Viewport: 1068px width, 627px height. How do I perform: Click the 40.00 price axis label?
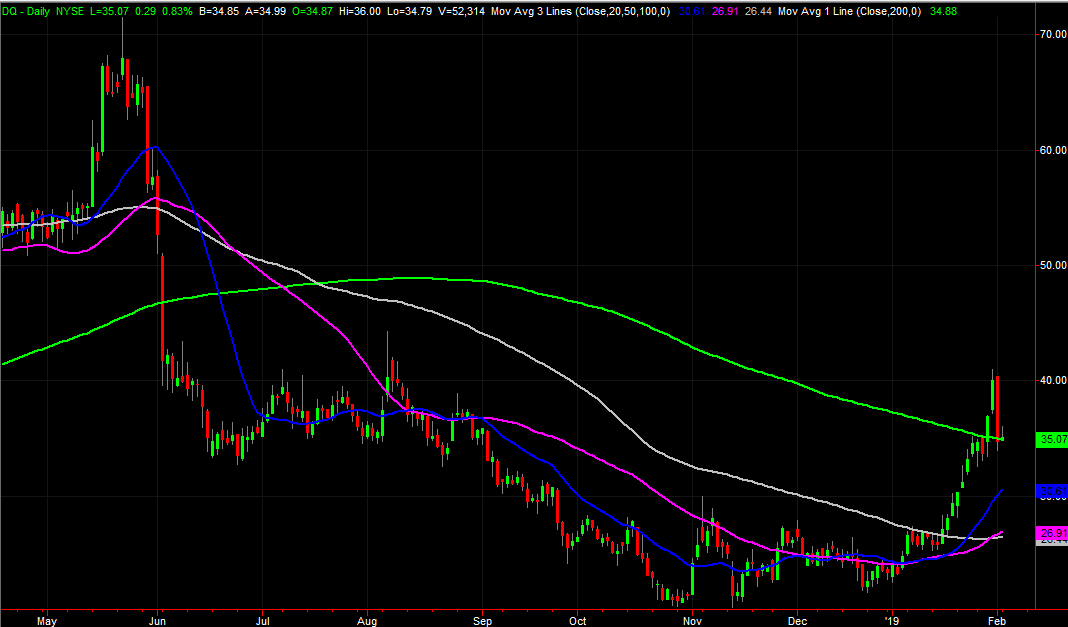click(1051, 380)
